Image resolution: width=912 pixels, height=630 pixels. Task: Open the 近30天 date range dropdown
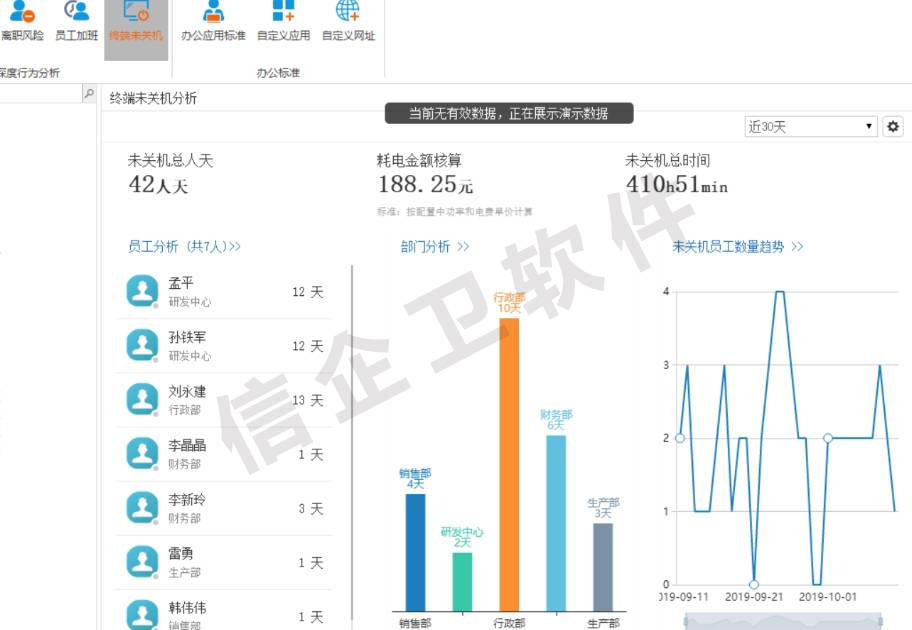(x=810, y=127)
